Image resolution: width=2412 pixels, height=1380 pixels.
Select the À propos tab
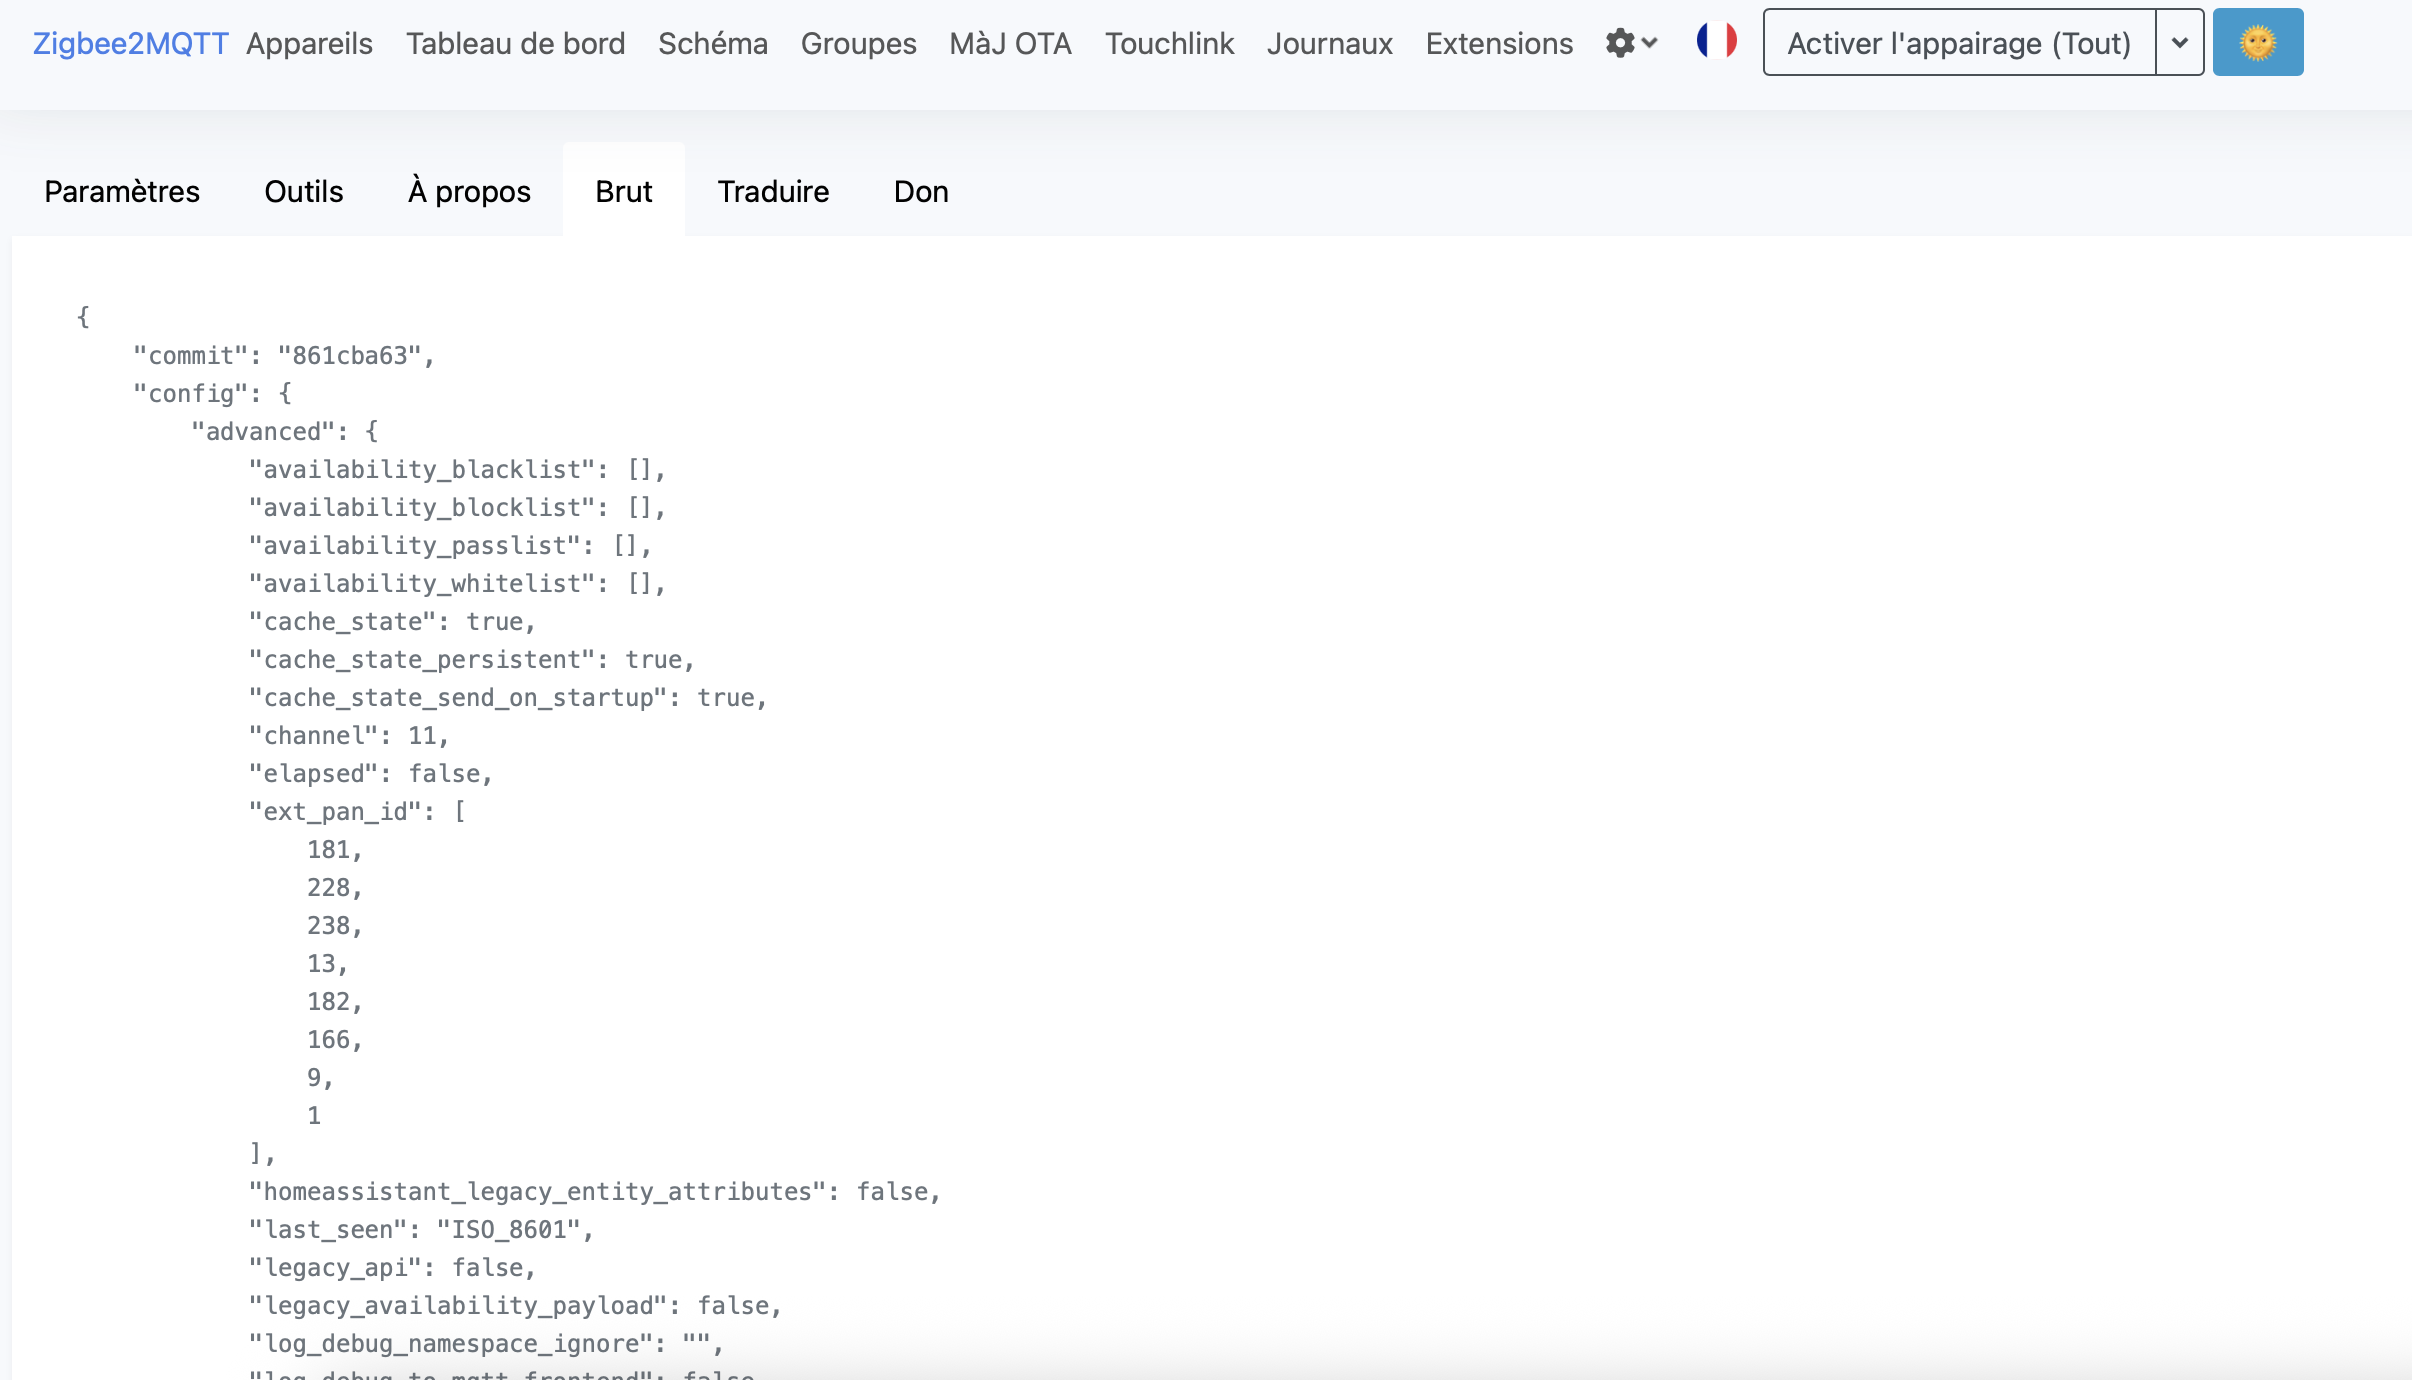pyautogui.click(x=469, y=191)
